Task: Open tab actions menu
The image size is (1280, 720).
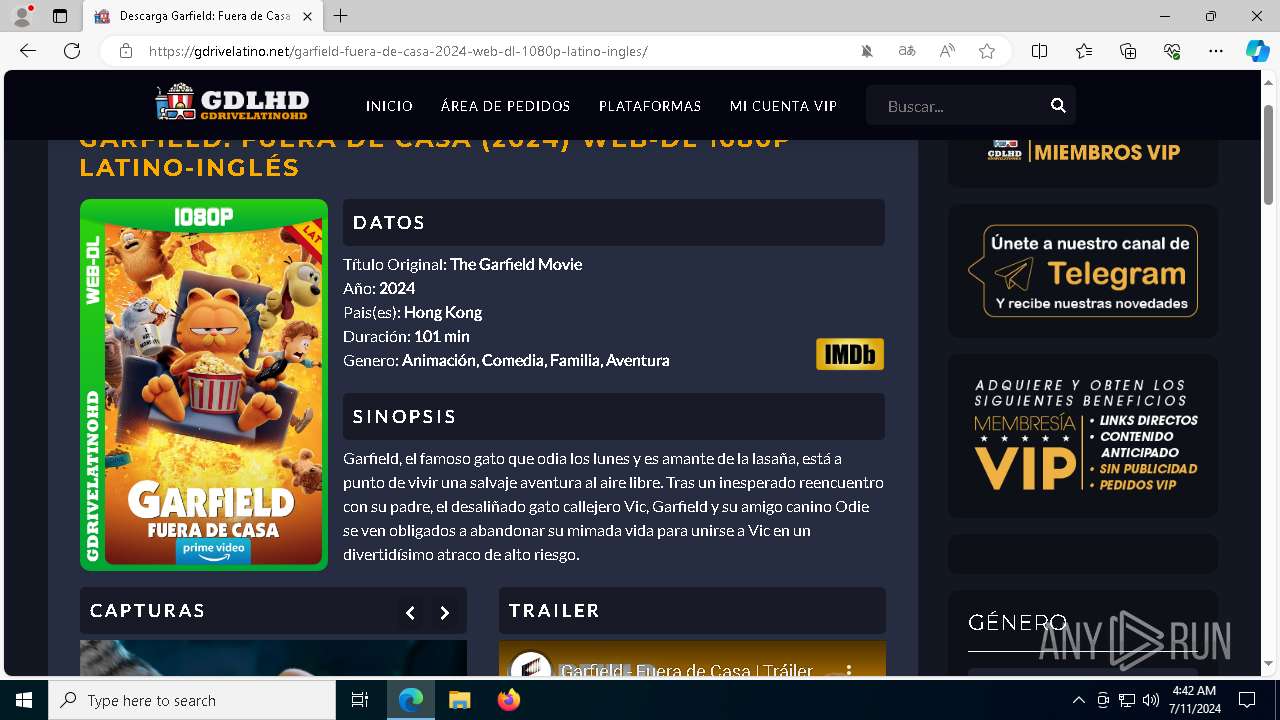Action: coord(60,16)
